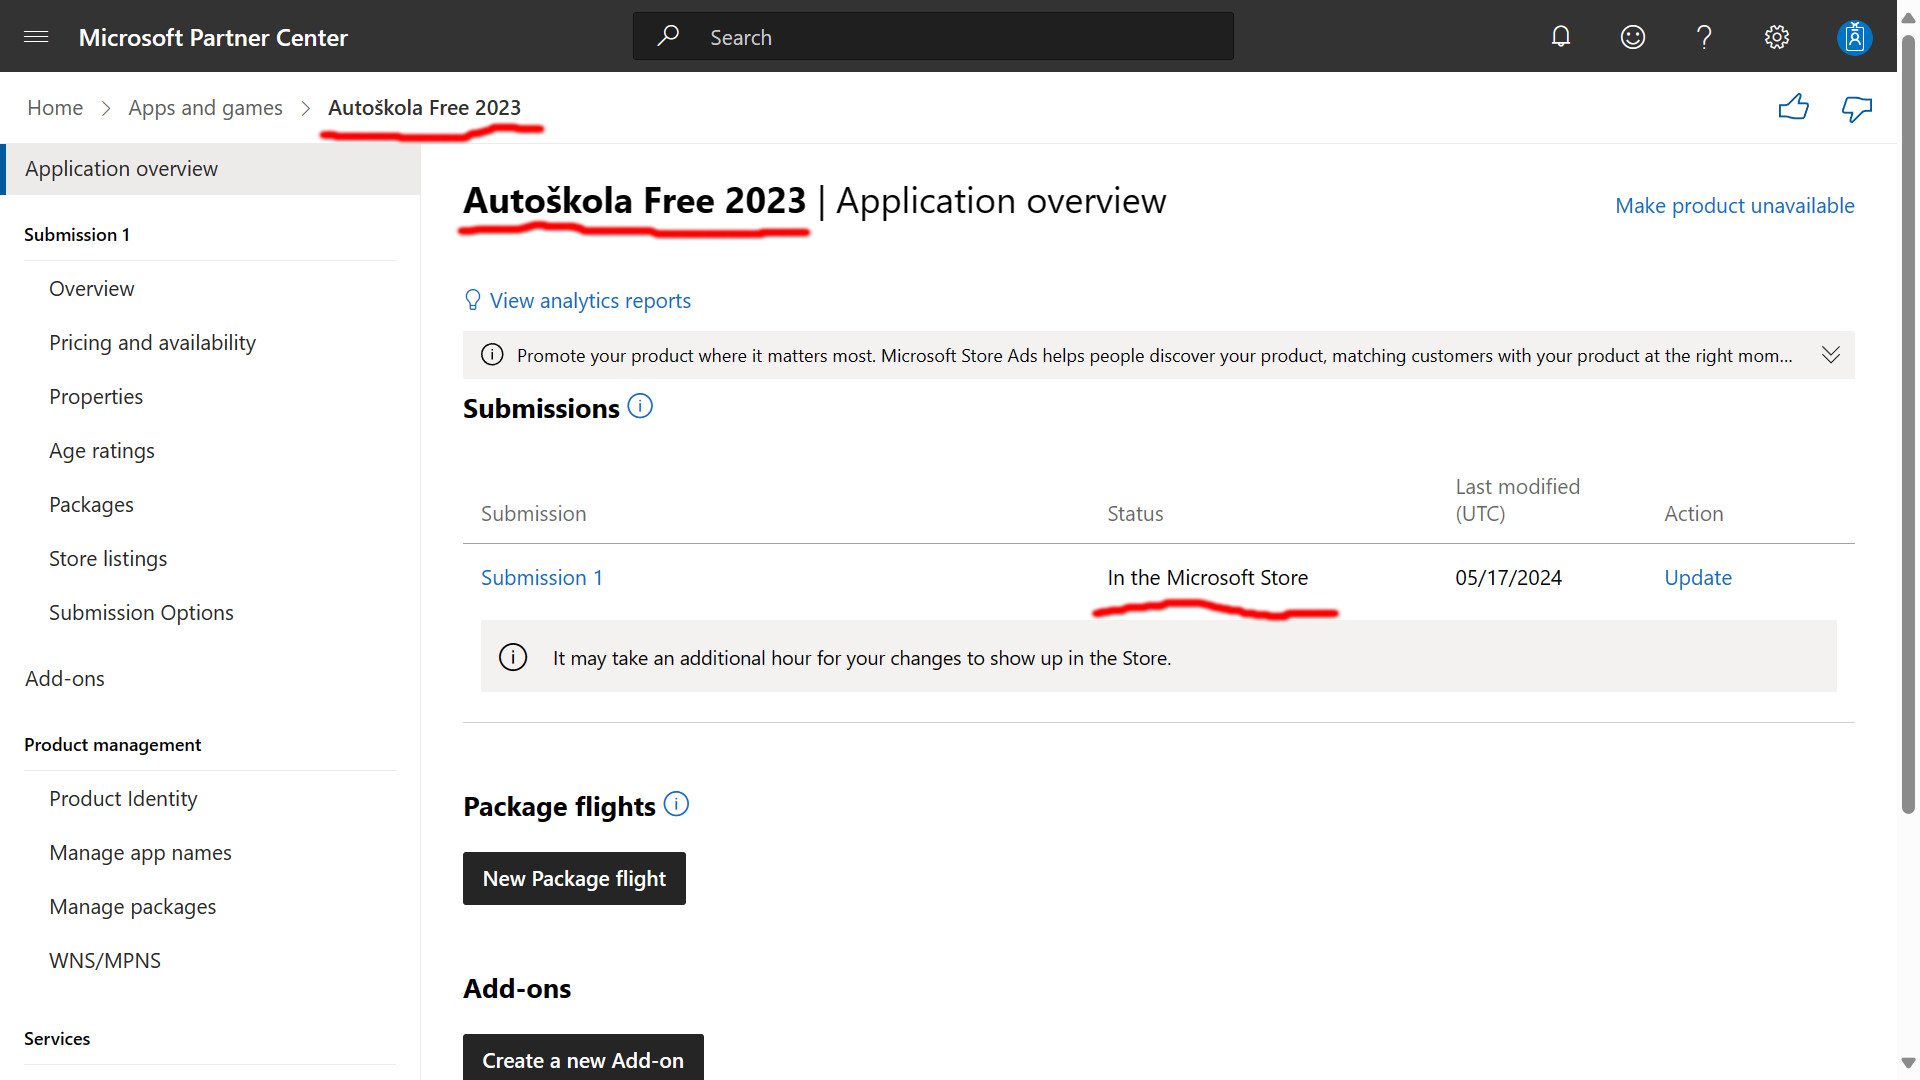Click the New Package flight button
This screenshot has width=1920, height=1080.
point(574,879)
